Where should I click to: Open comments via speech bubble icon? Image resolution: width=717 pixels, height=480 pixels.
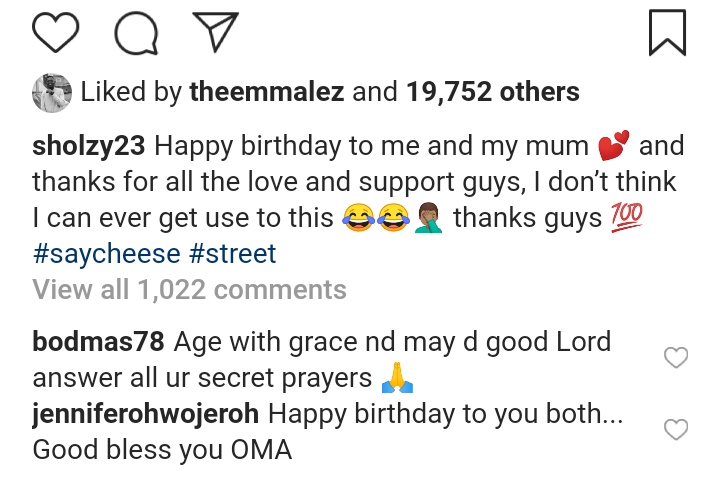pos(136,33)
